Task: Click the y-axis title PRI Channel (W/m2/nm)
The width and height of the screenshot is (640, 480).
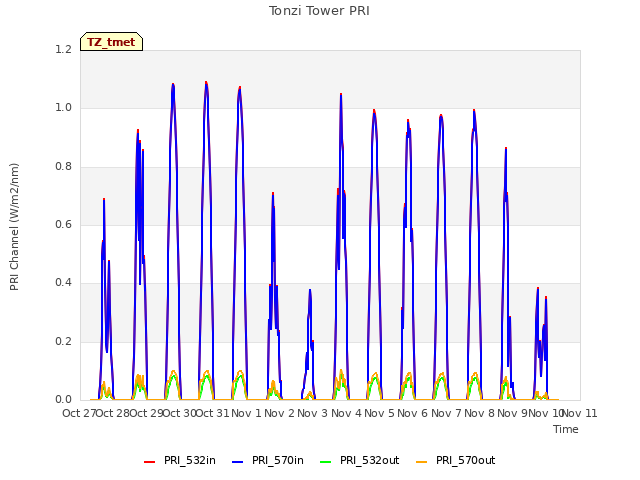Action: pos(14,227)
